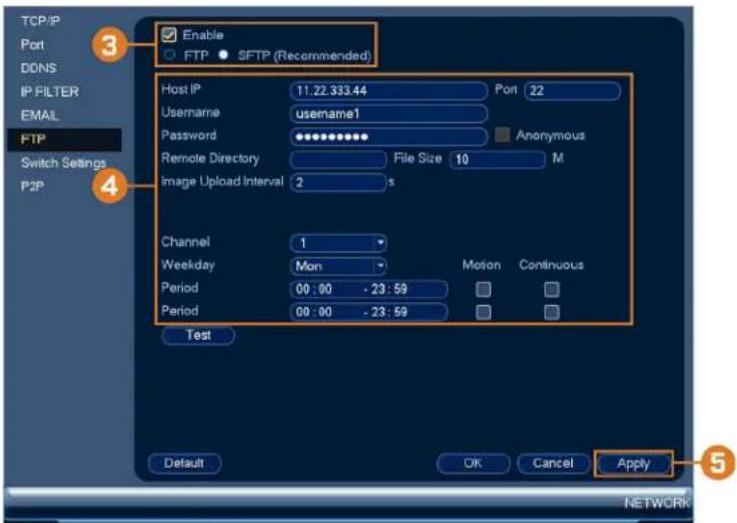Open the TCP/IP settings page
Image resolution: width=737 pixels, height=523 pixels.
click(x=40, y=21)
